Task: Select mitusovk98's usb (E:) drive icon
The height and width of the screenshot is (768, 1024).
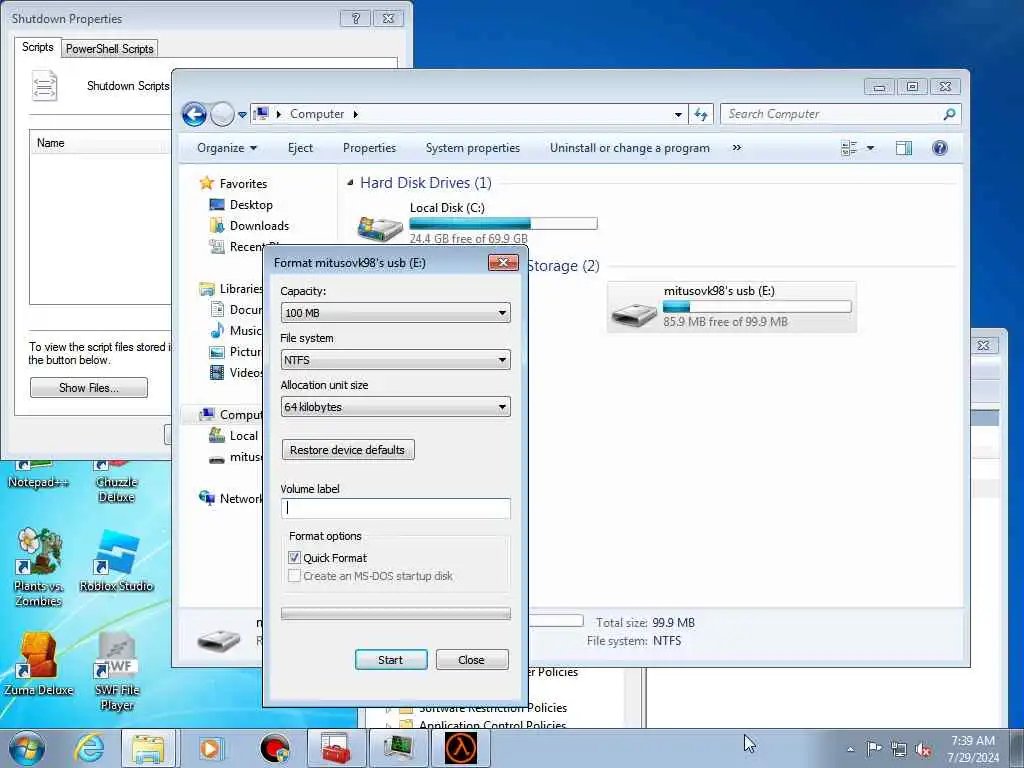Action: (x=633, y=315)
